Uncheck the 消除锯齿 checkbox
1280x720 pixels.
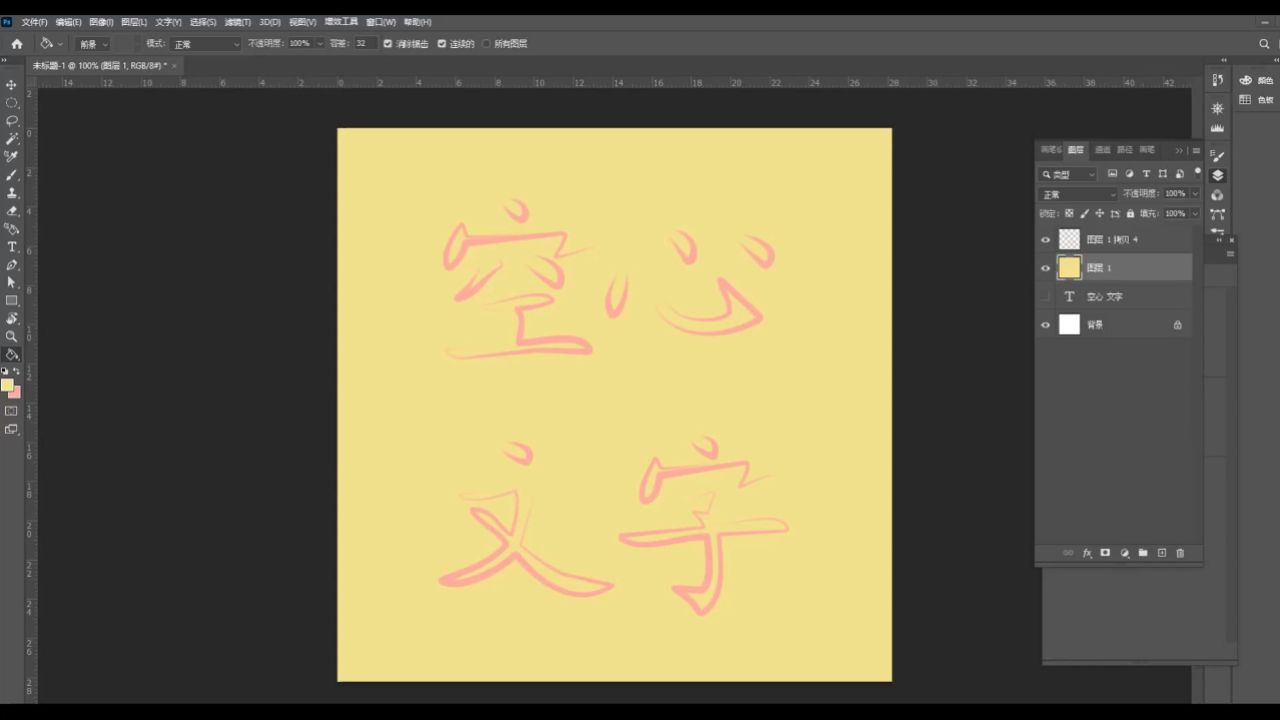388,43
